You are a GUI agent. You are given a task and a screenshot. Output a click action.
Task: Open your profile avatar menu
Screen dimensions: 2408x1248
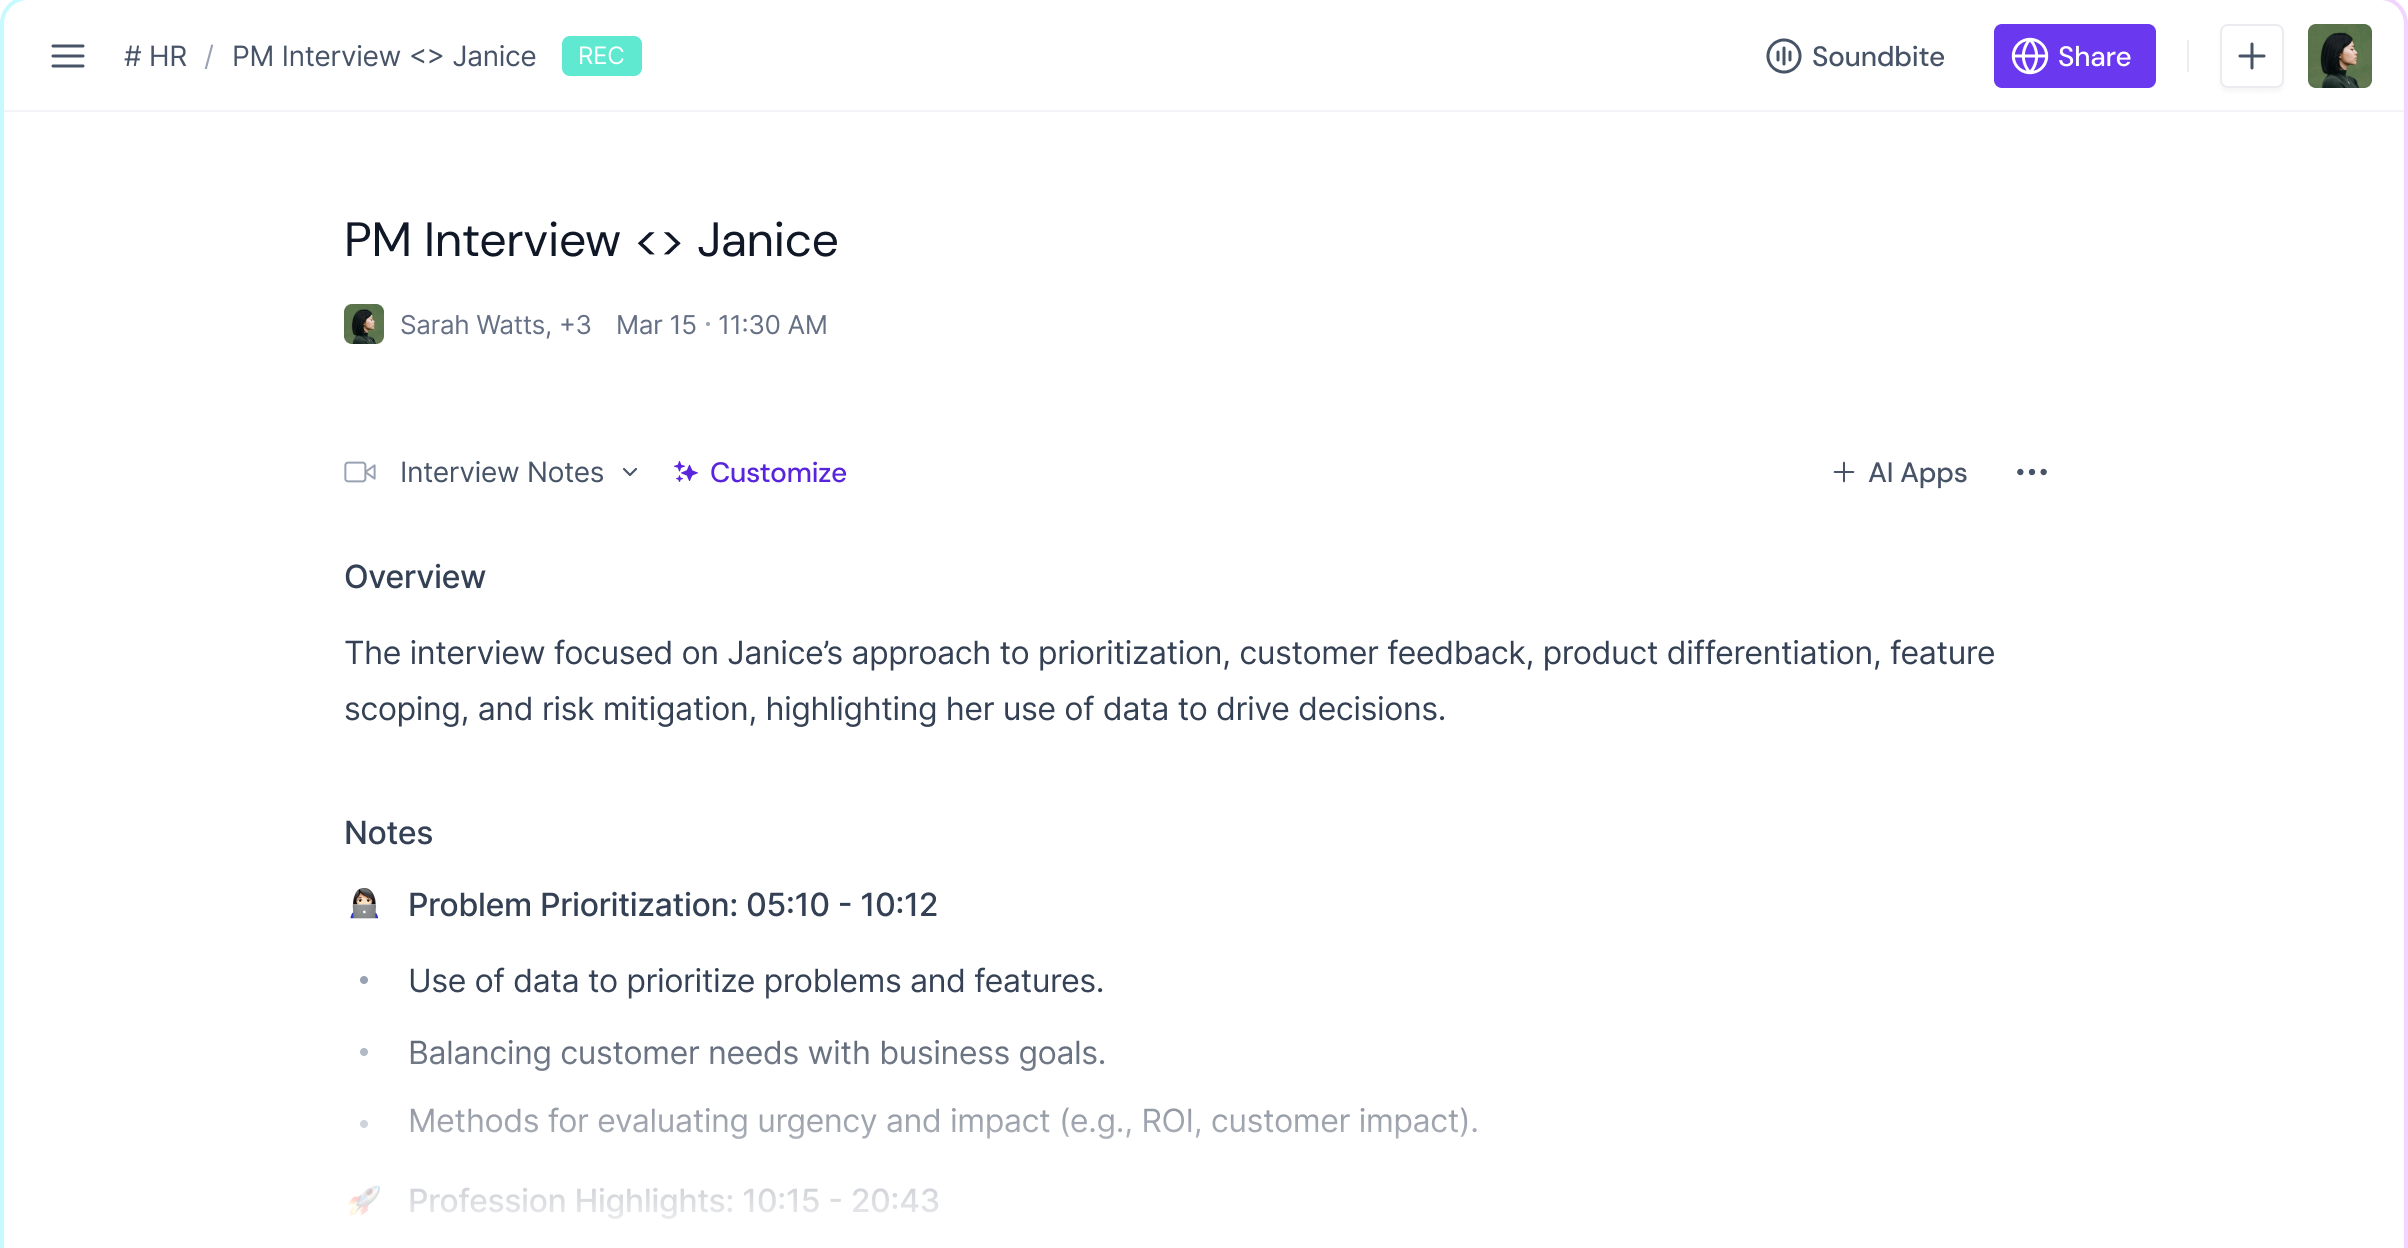point(2340,56)
